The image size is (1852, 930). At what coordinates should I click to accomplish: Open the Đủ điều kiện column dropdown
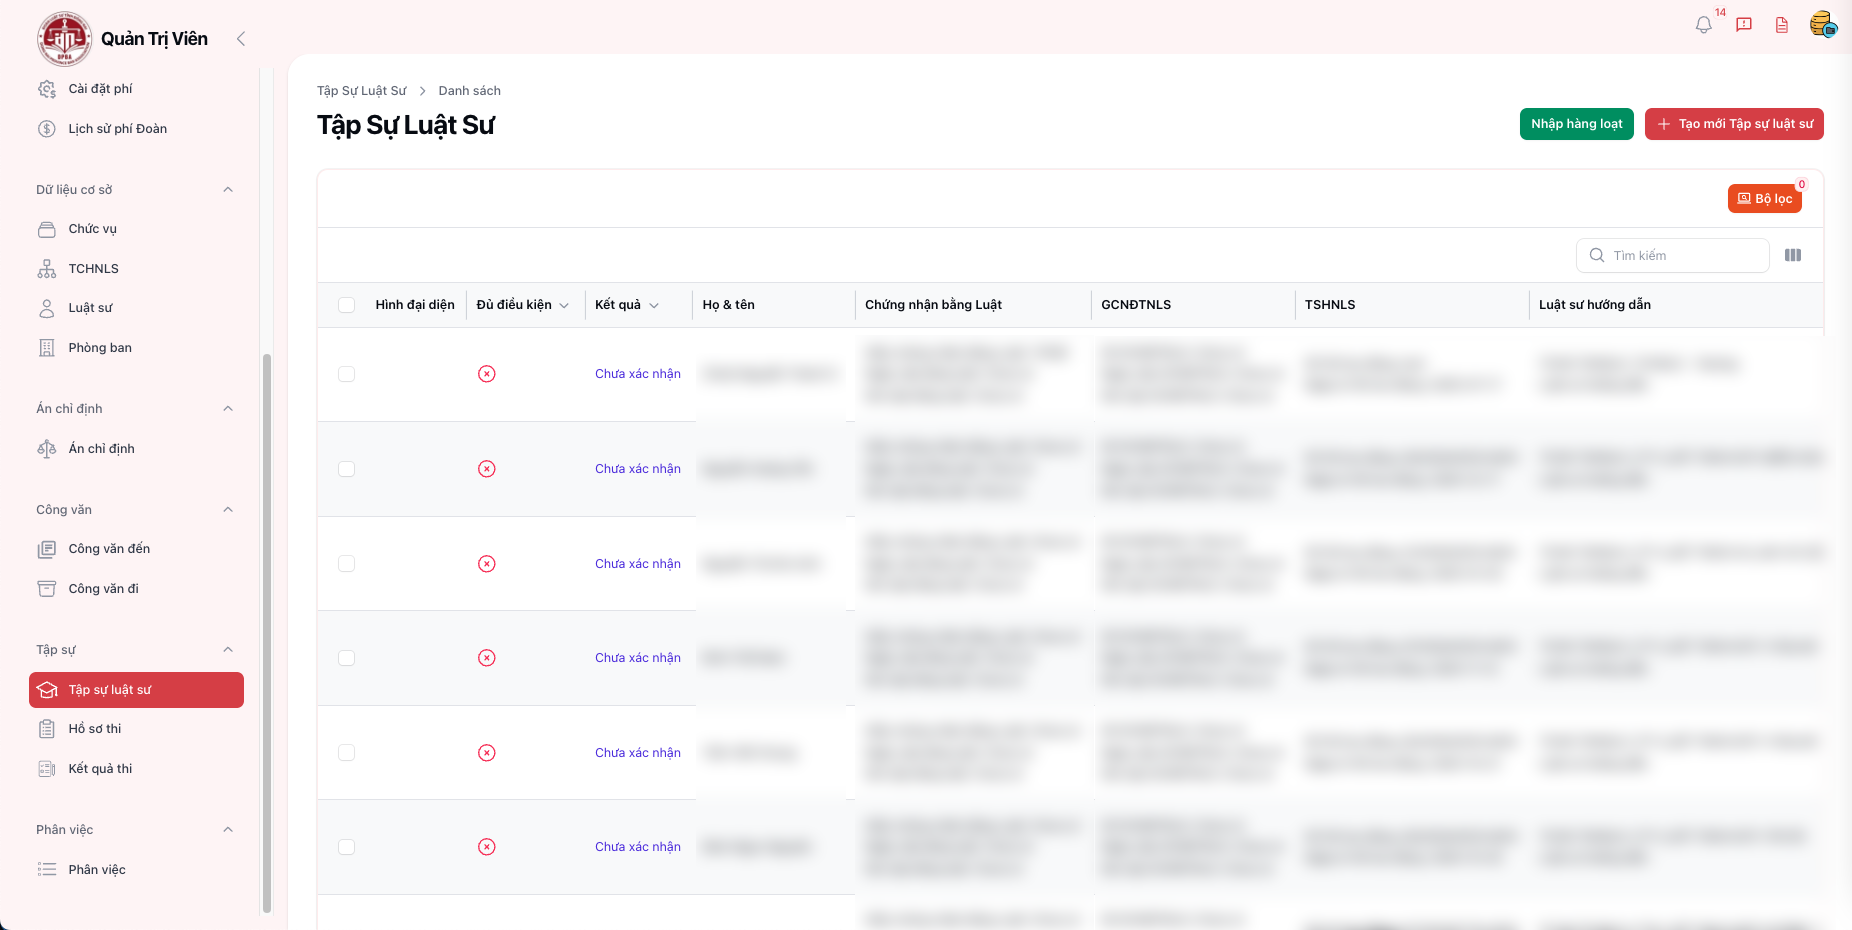pos(564,306)
